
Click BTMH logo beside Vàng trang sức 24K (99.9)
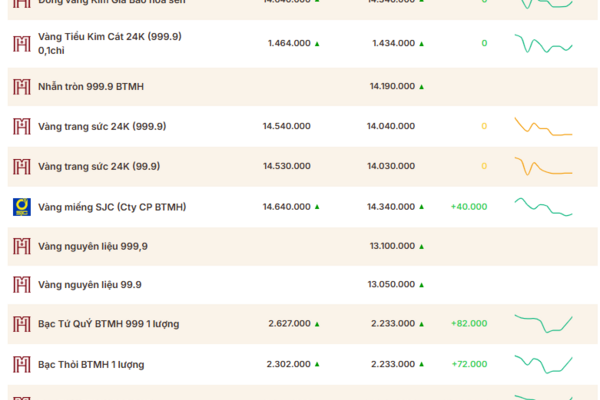pos(22,167)
